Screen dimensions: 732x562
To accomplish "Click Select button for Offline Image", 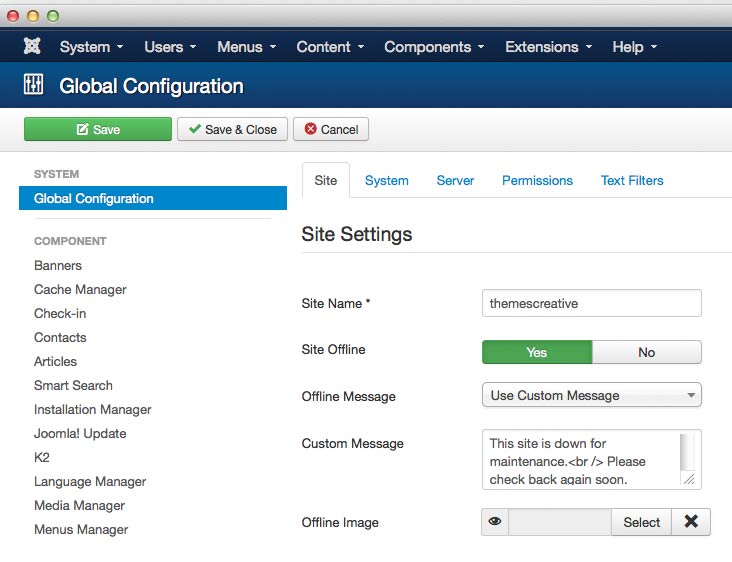I will pos(641,522).
